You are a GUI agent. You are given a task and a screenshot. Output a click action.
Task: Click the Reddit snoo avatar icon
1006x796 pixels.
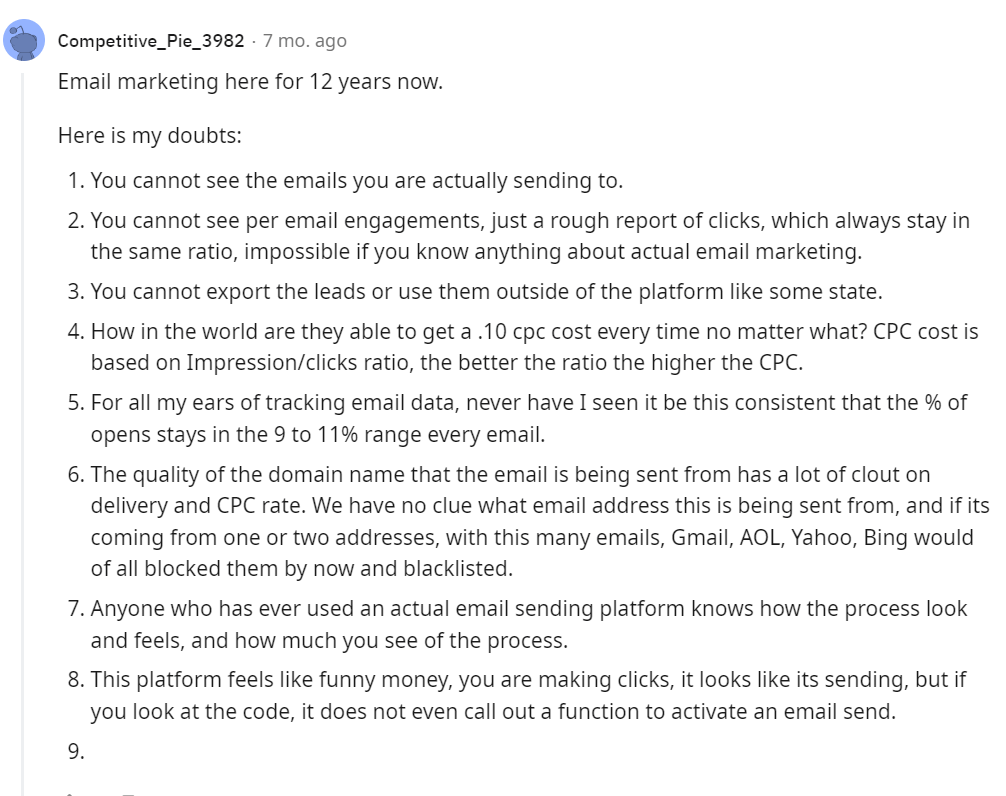tap(23, 42)
